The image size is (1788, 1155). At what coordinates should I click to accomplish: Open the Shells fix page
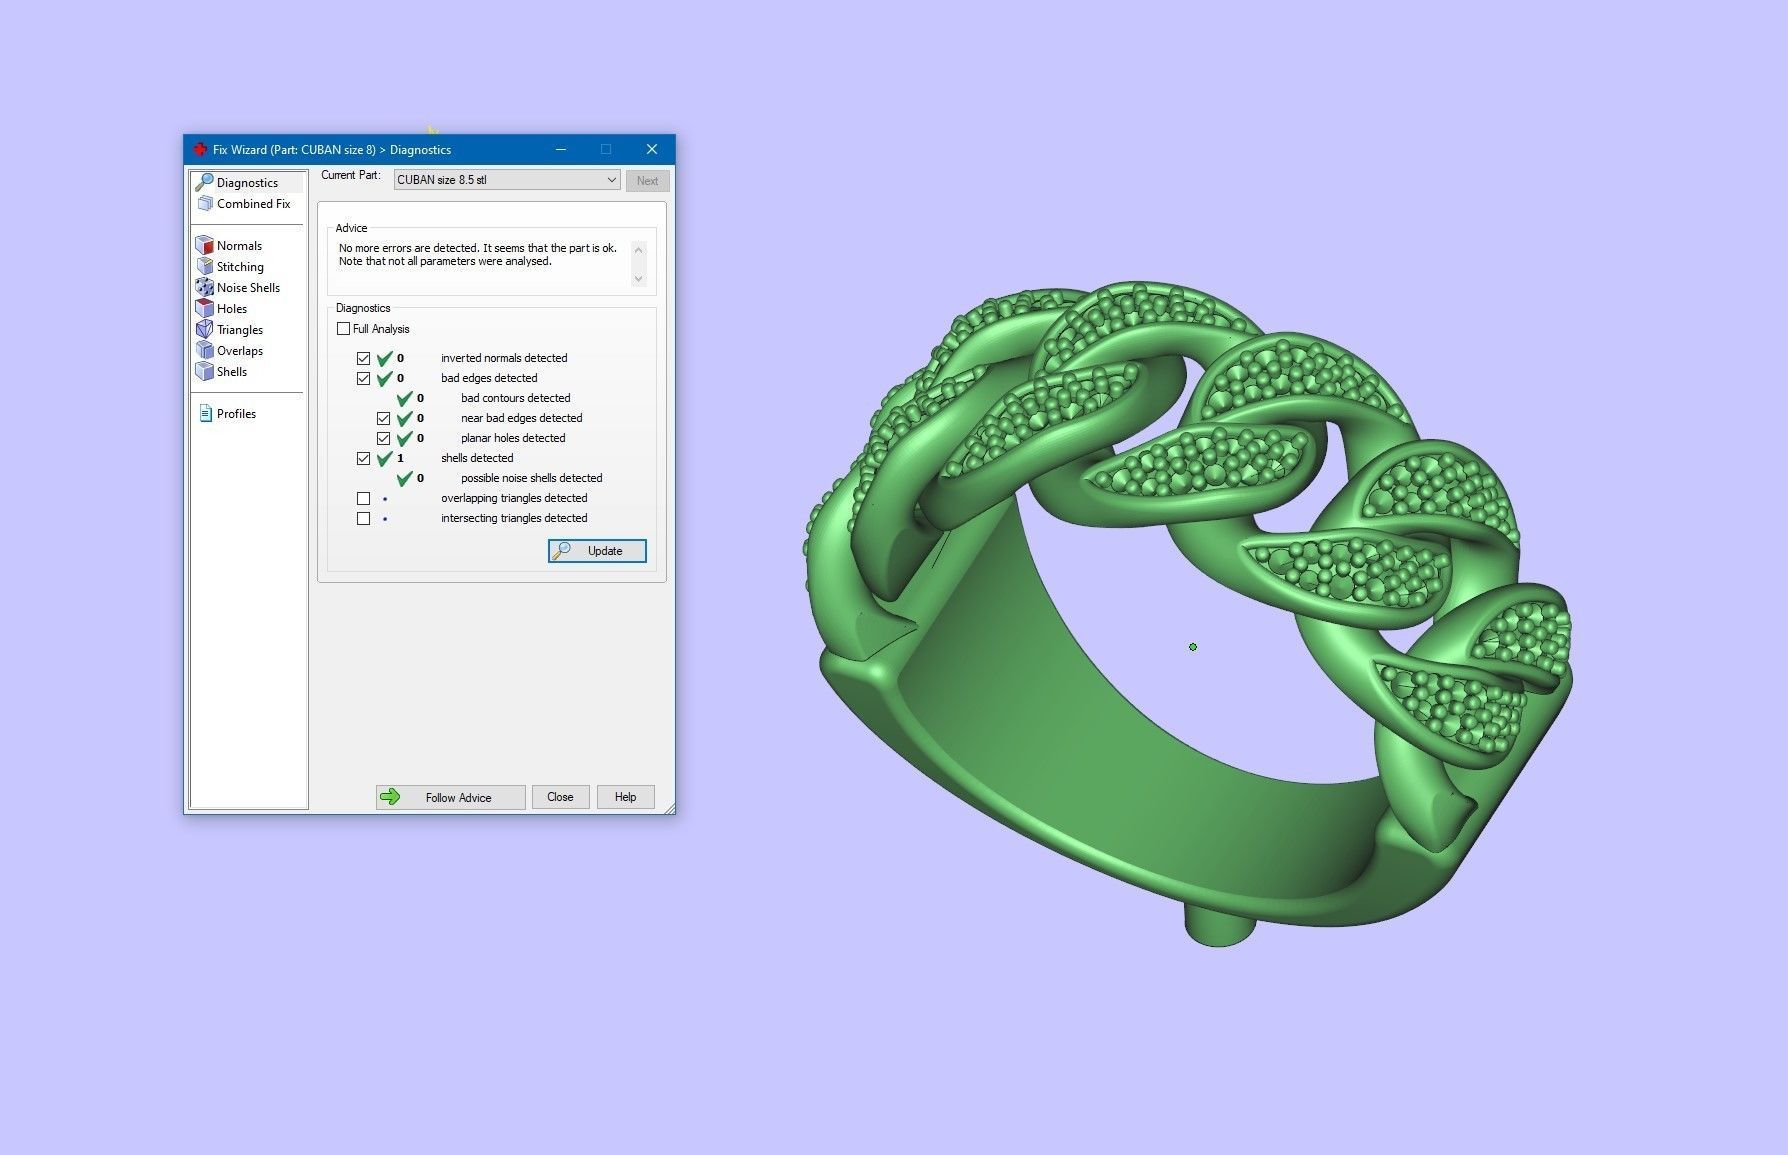(x=232, y=372)
